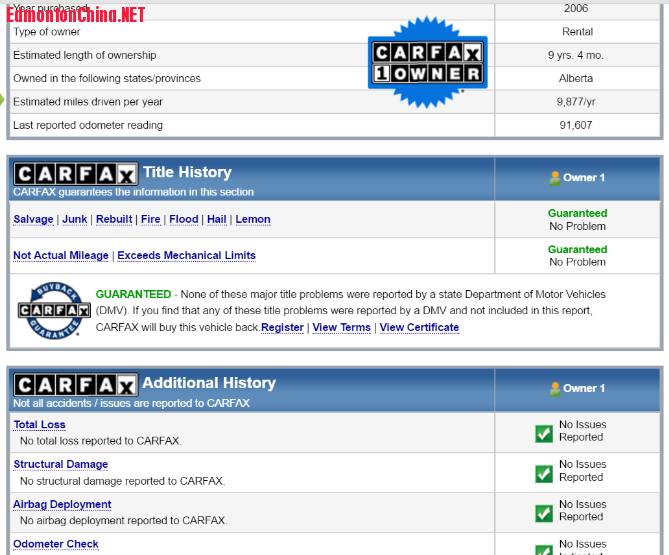Click the CARFAX logo beside Additional History
Screen dimensions: 669x555
coord(75,384)
